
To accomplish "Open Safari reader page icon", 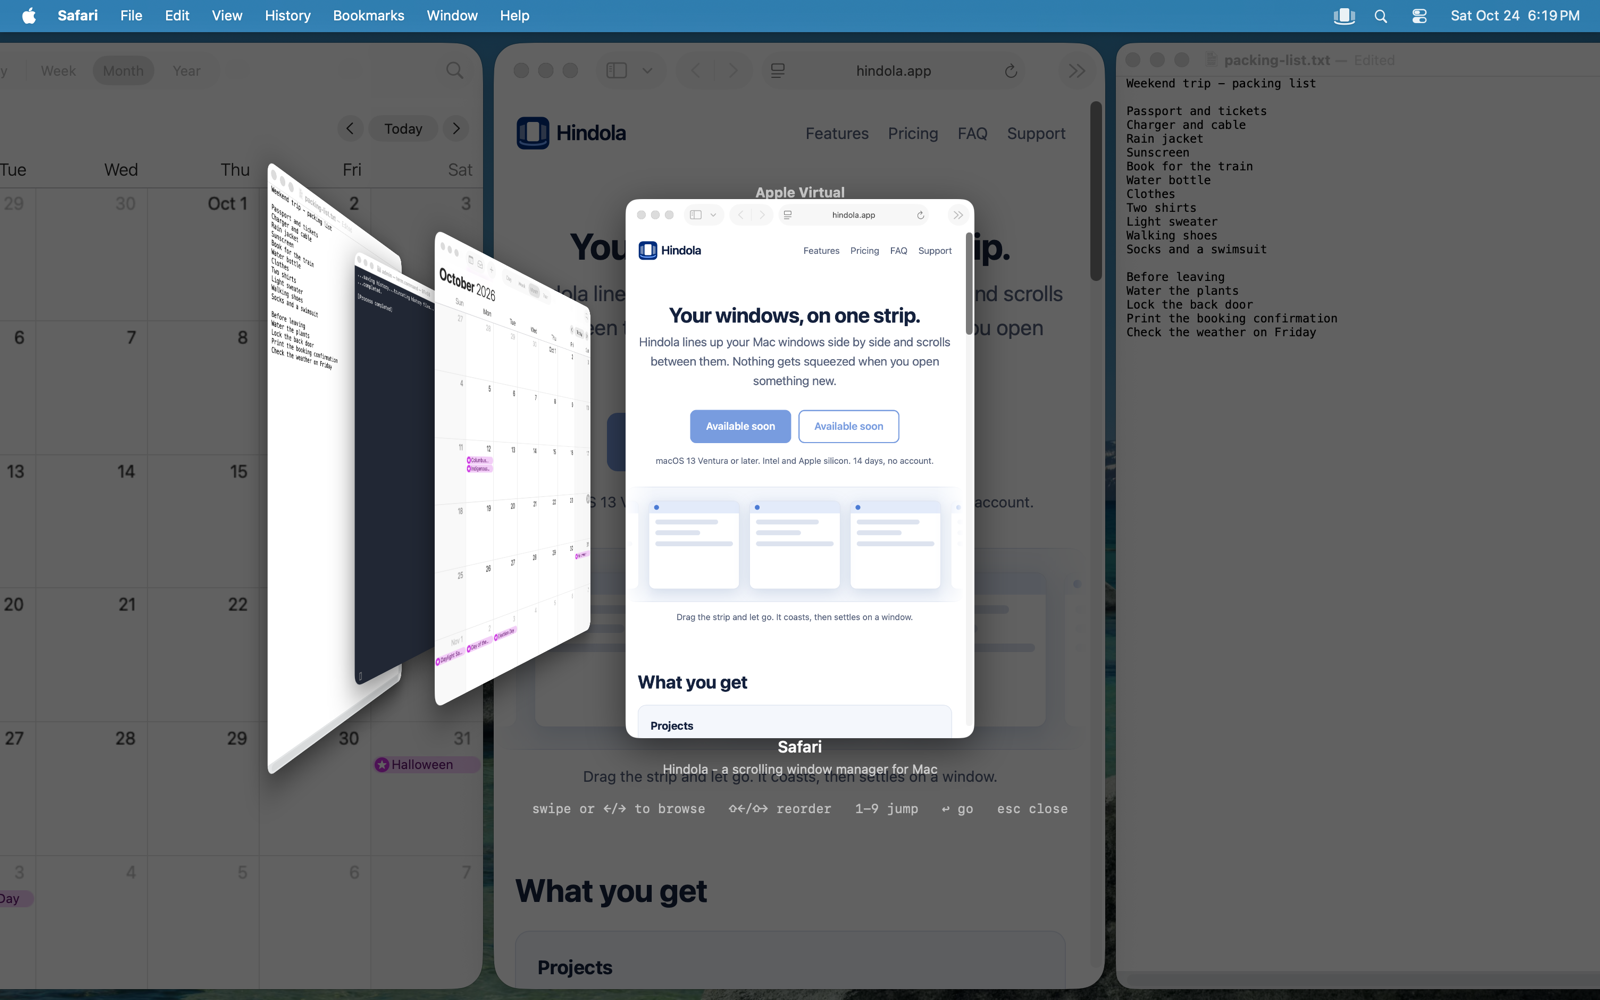I will point(778,71).
